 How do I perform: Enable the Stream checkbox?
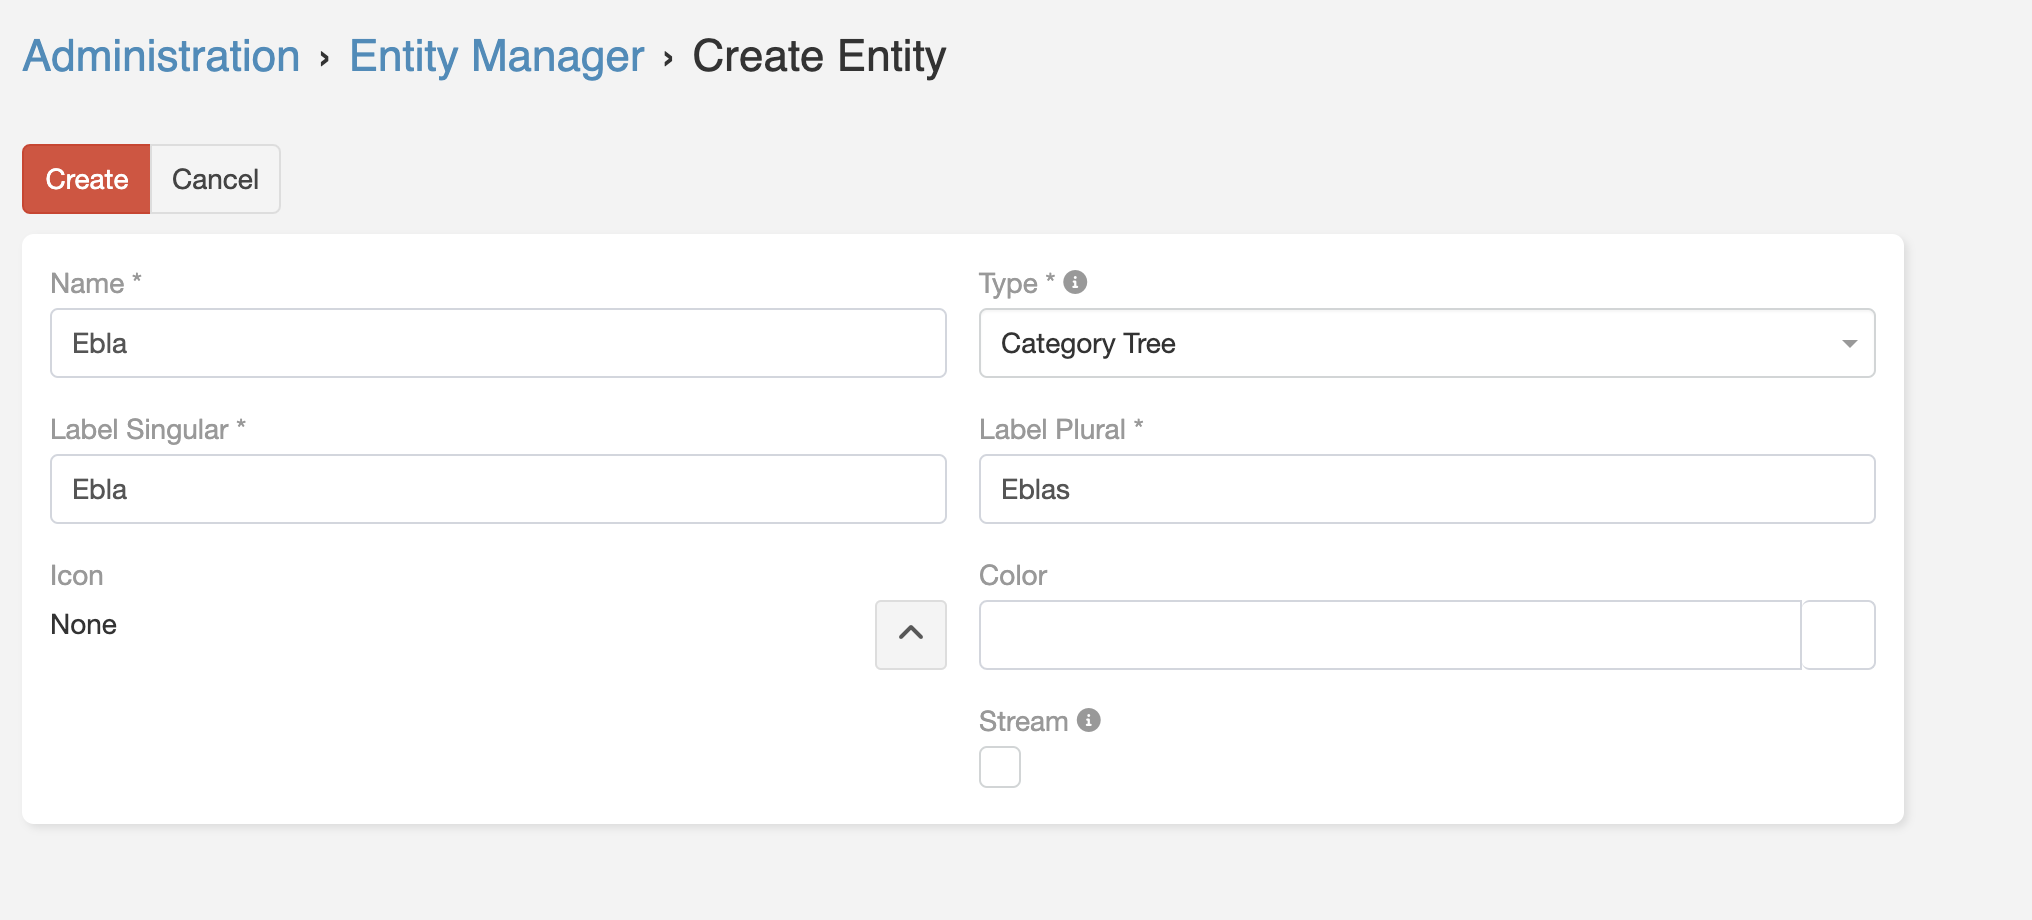click(x=999, y=766)
